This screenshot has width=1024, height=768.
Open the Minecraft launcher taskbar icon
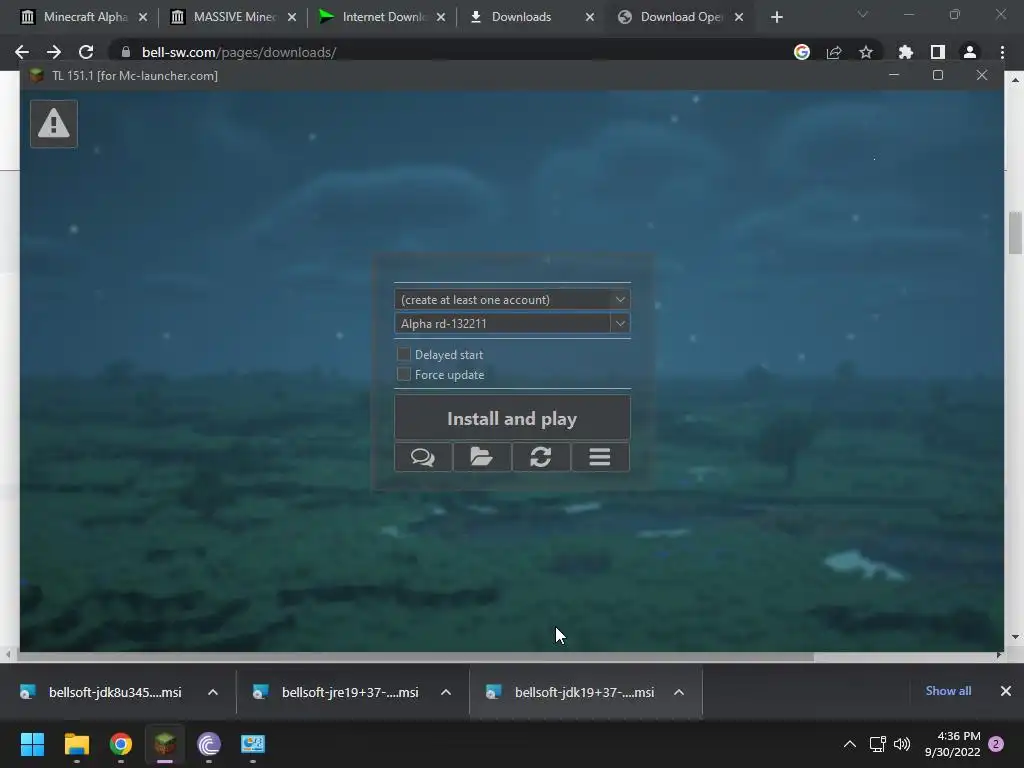pyautogui.click(x=165, y=744)
